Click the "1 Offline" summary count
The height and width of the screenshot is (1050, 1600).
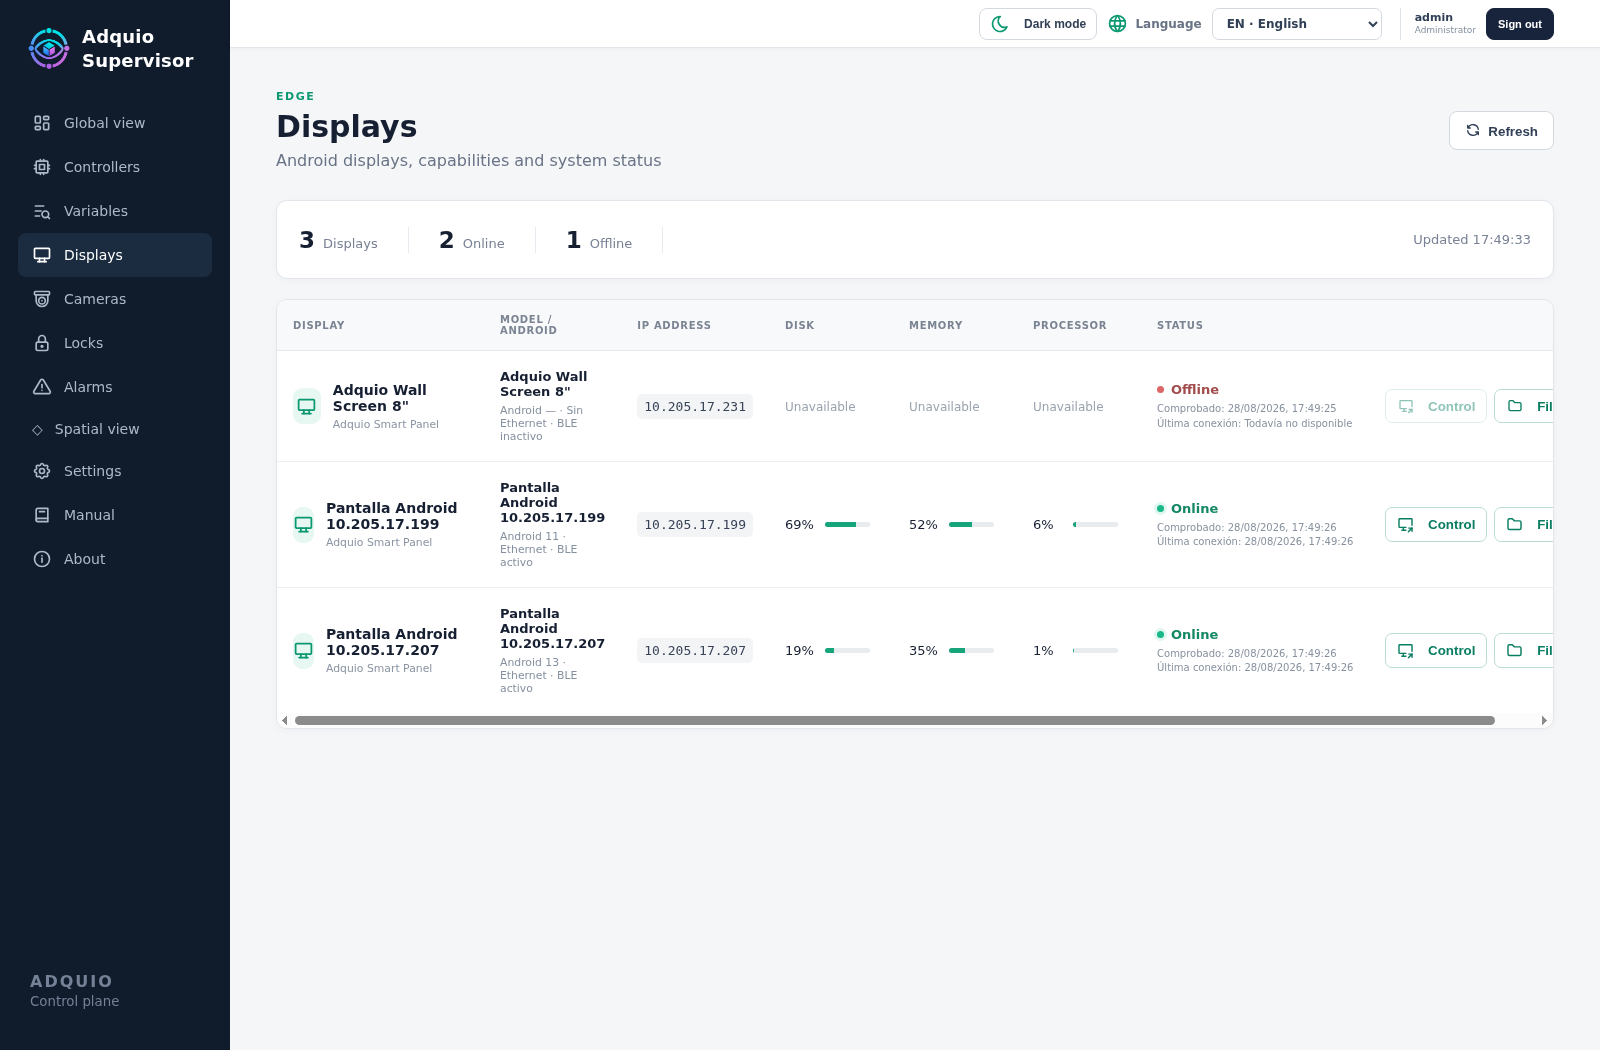(599, 240)
